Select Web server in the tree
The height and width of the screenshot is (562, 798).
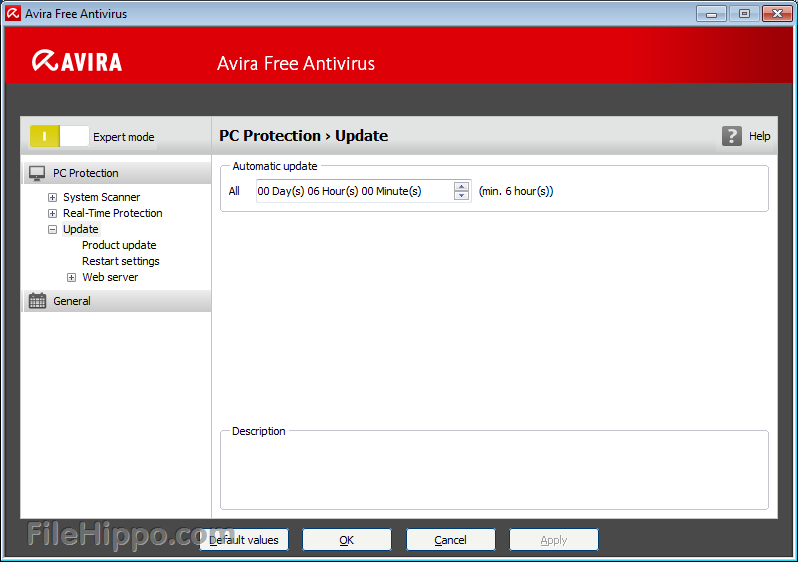[x=110, y=277]
